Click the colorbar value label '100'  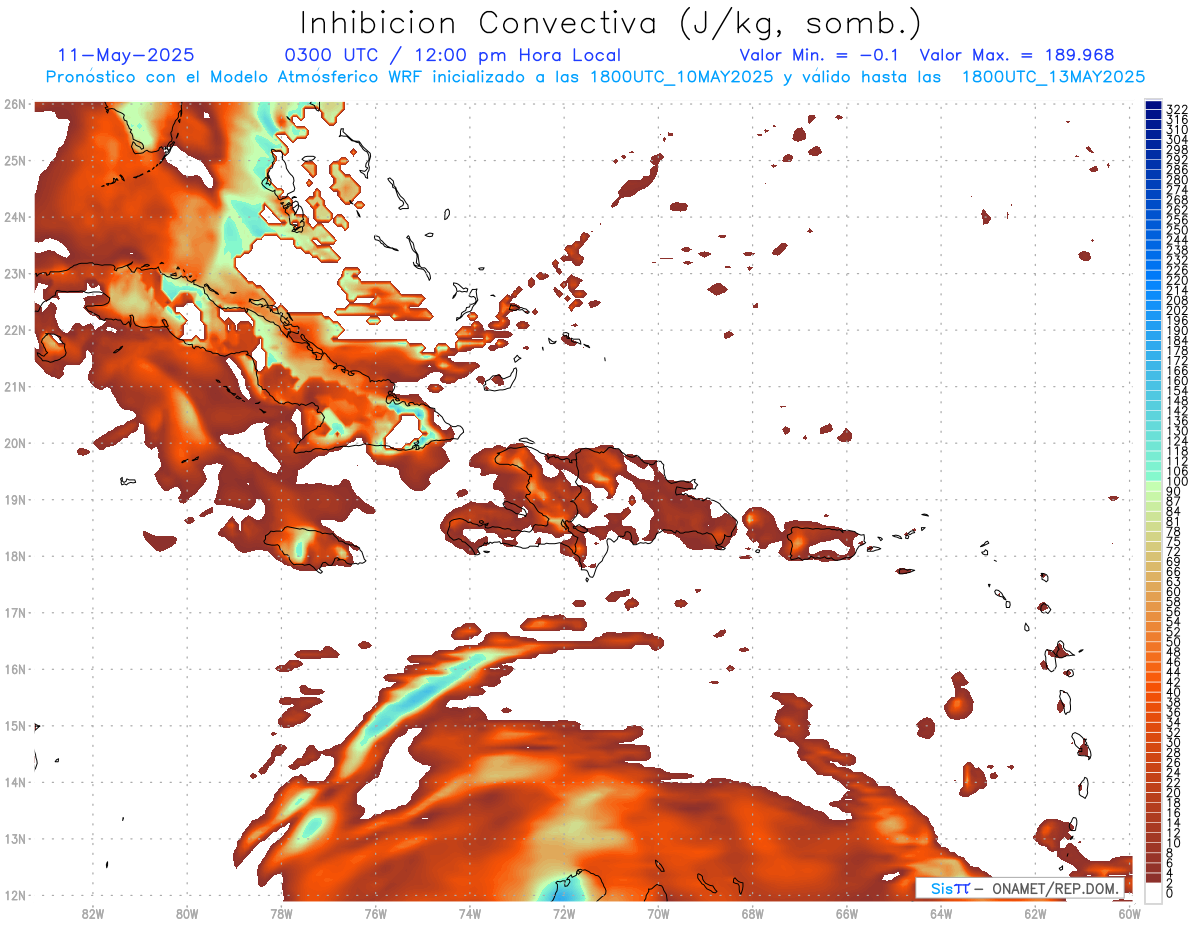click(1177, 482)
